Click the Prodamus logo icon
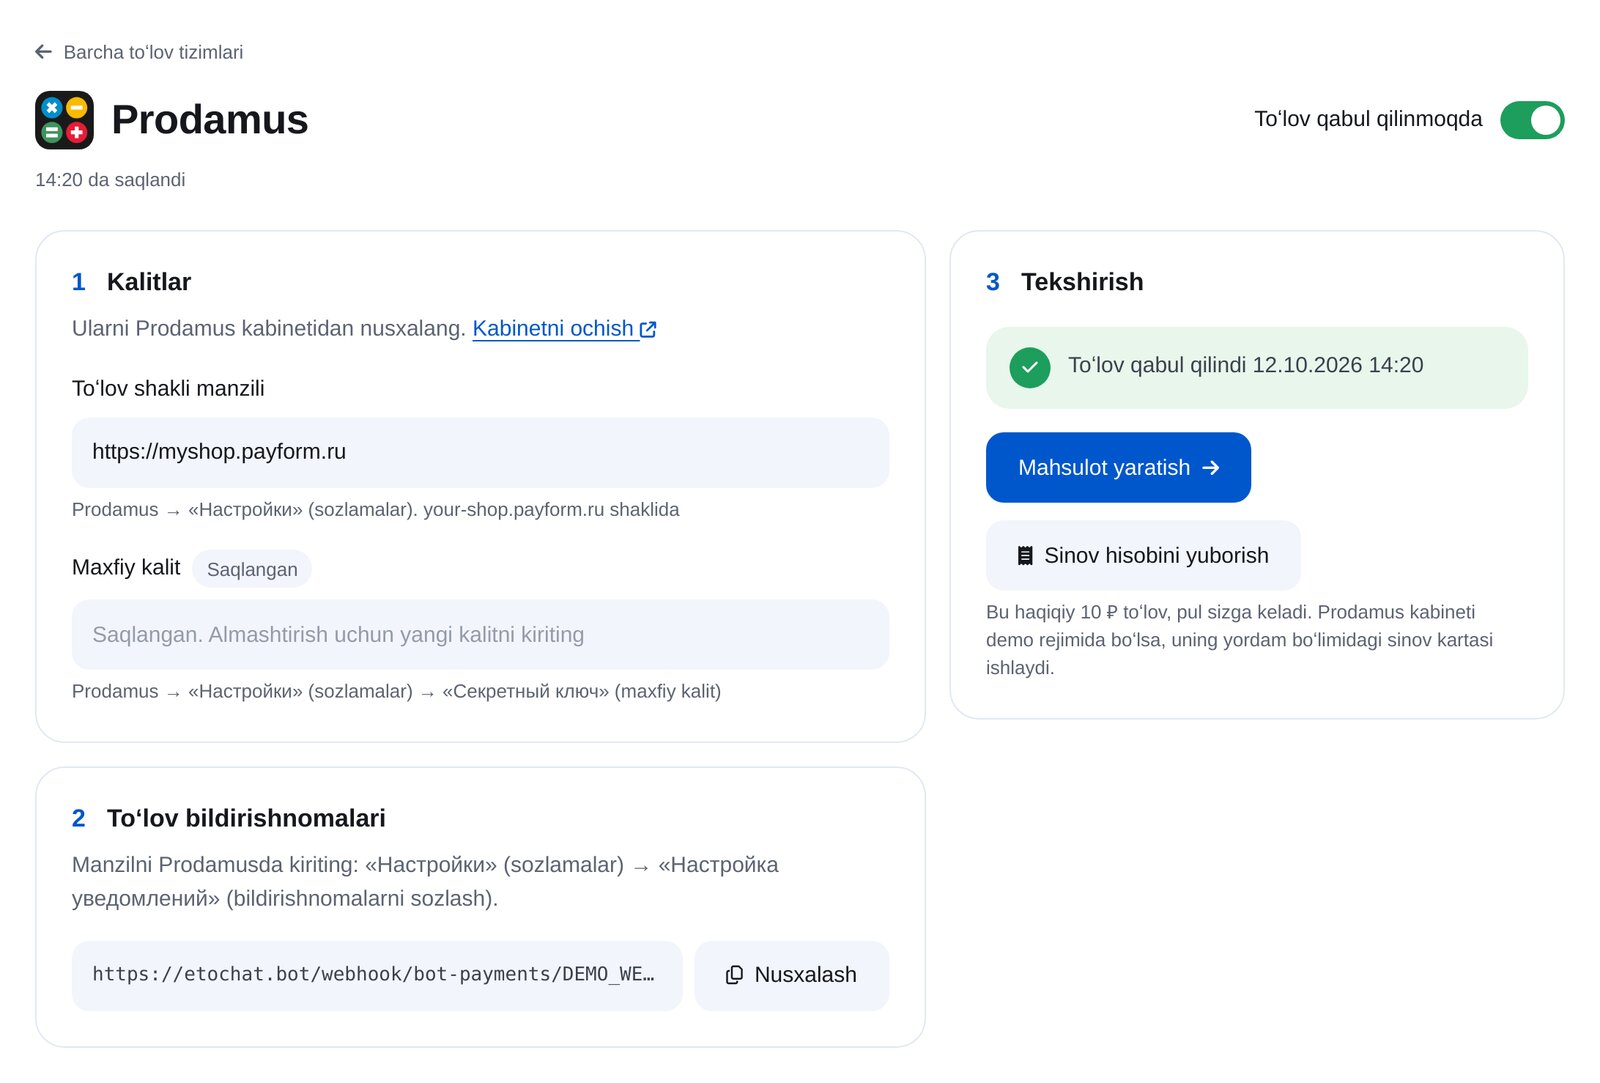 point(64,120)
